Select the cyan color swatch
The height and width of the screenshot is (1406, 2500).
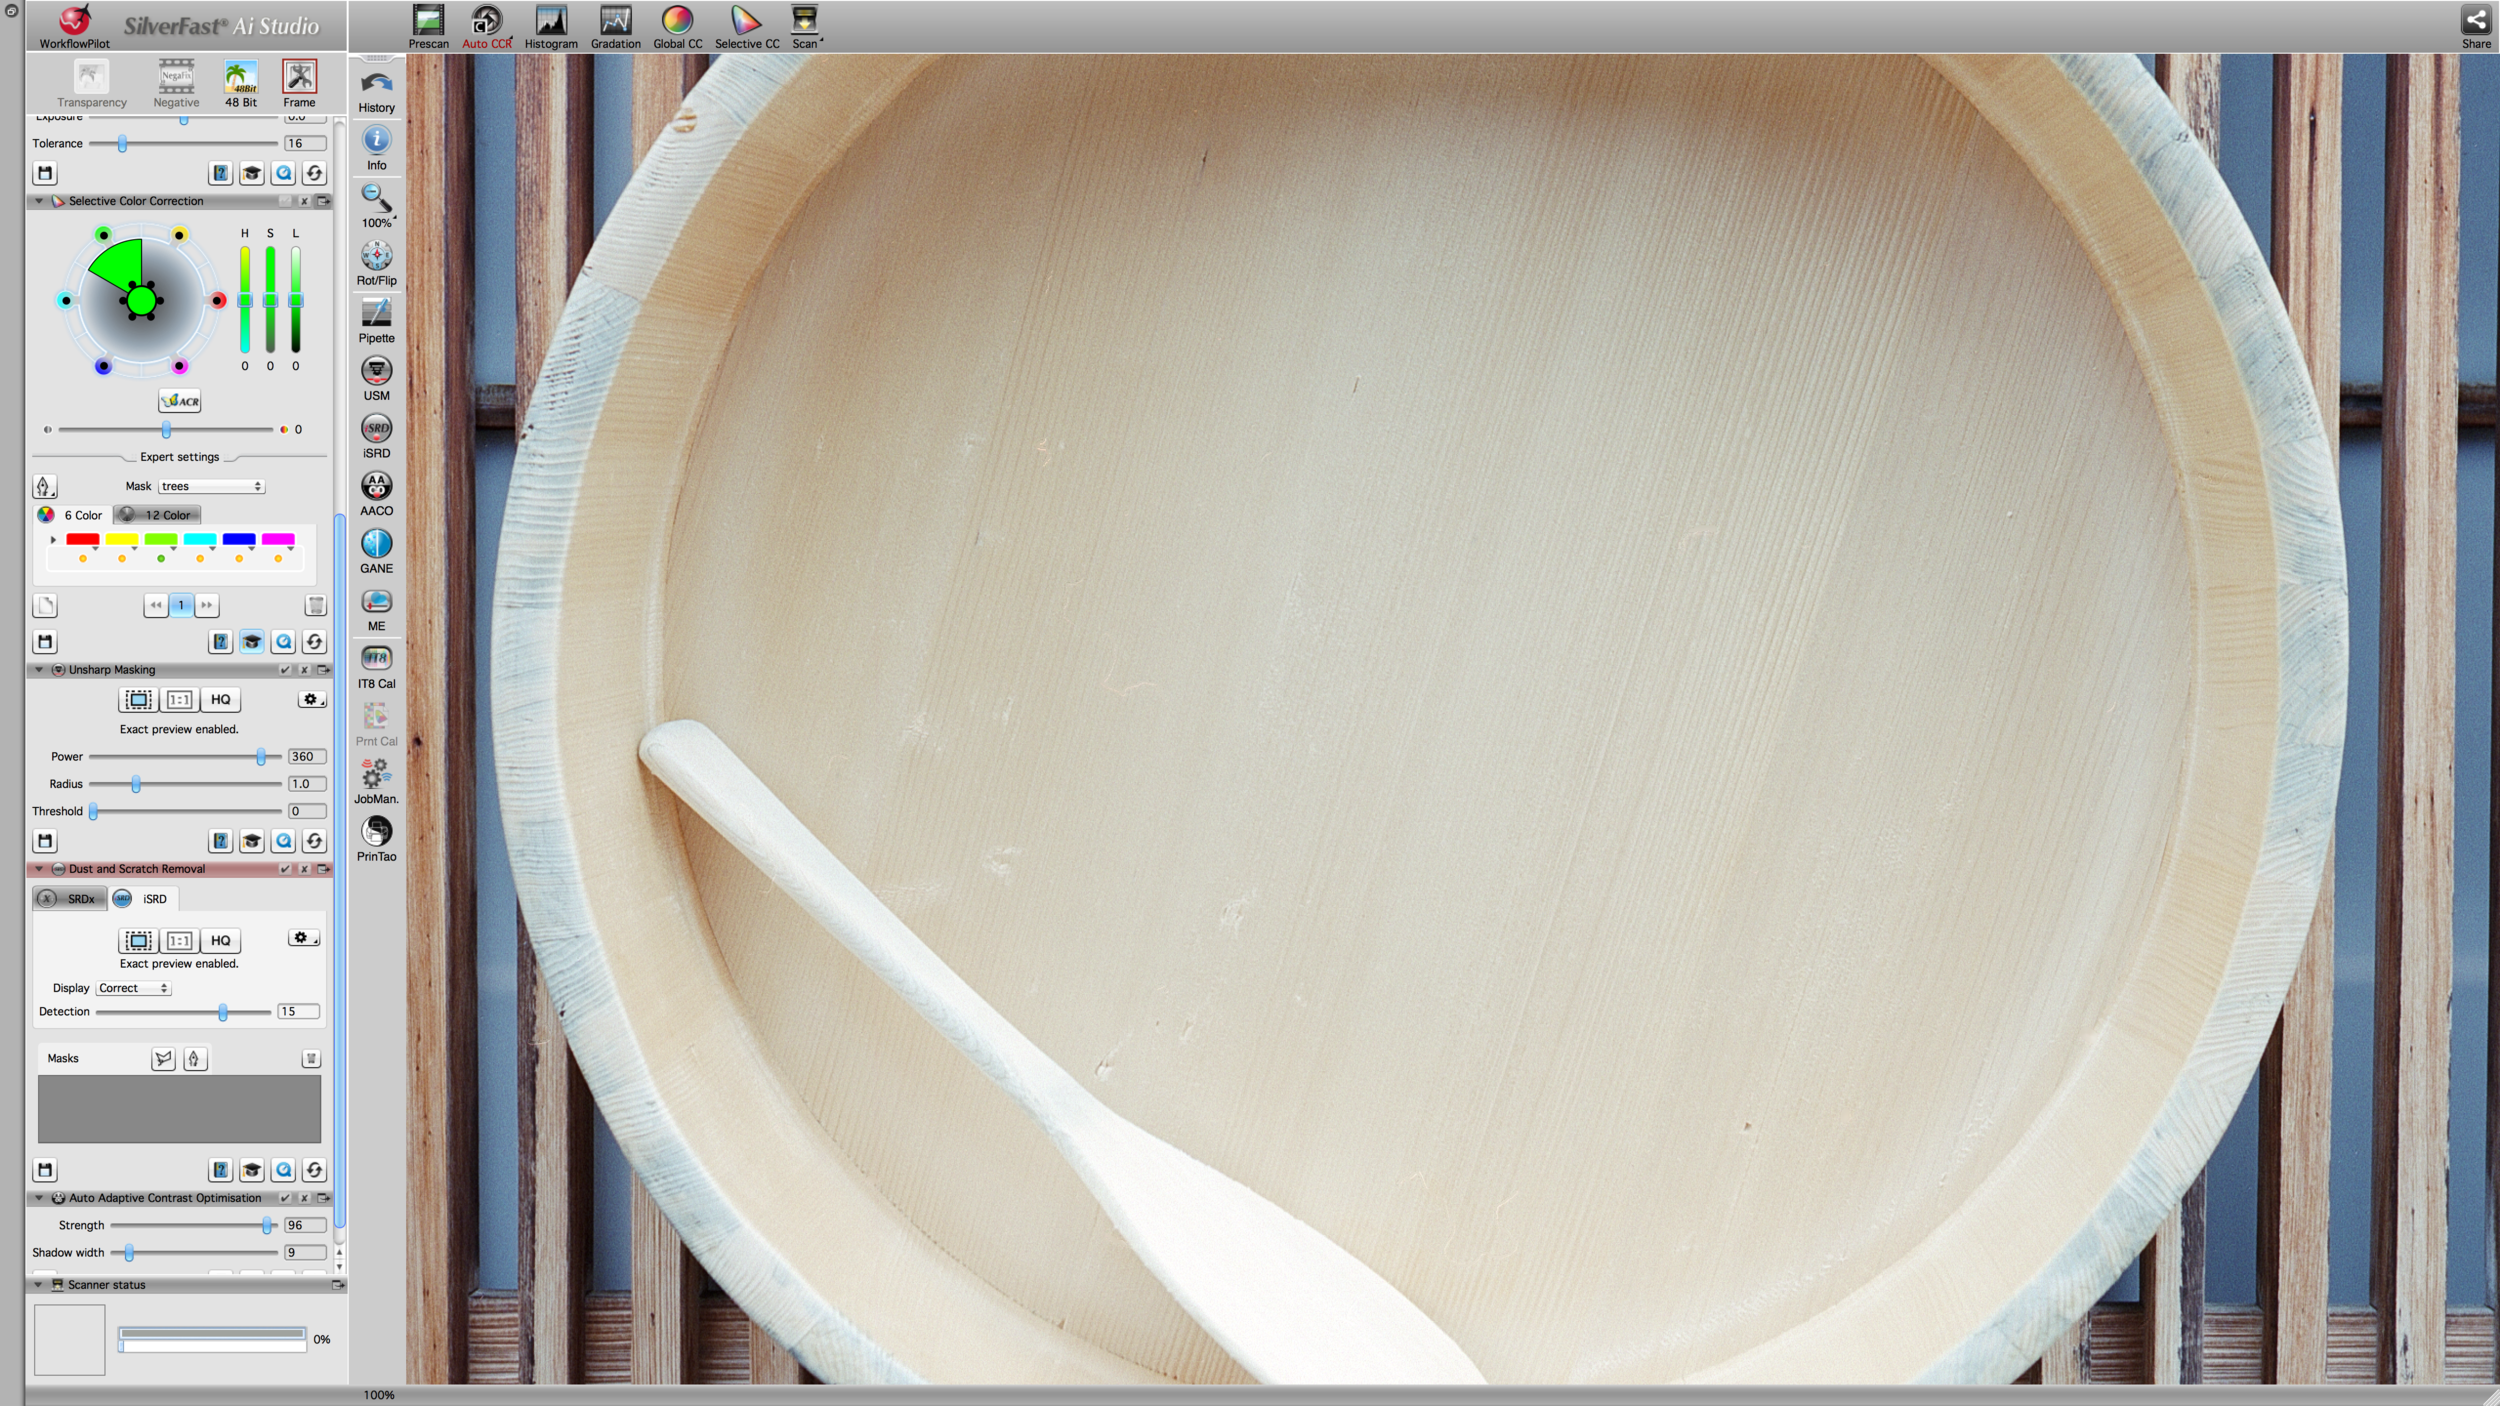pos(200,539)
